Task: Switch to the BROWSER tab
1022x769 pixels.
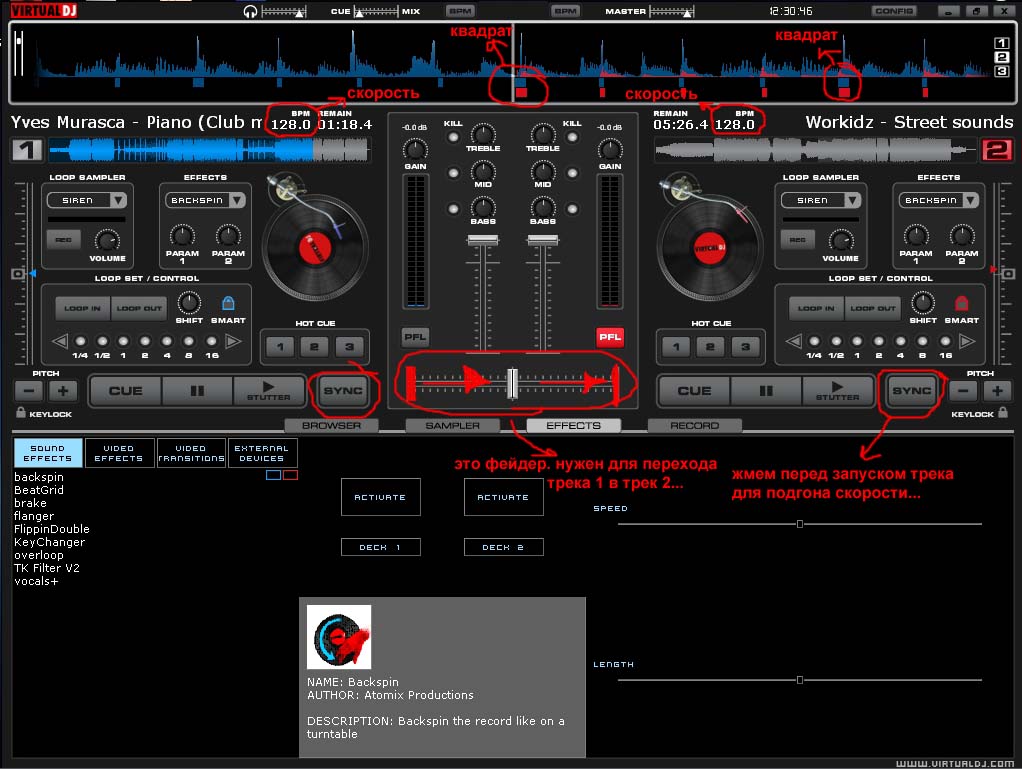Action: pos(331,426)
